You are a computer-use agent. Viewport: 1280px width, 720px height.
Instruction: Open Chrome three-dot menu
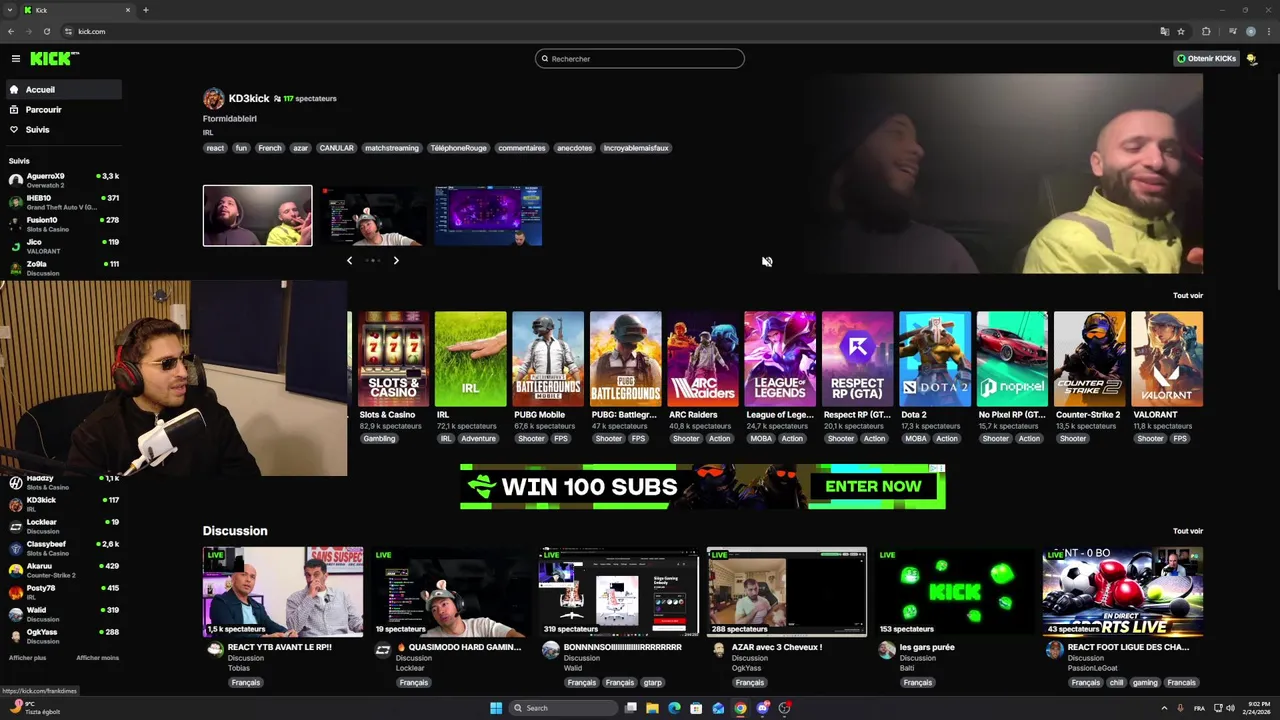pos(1268,31)
